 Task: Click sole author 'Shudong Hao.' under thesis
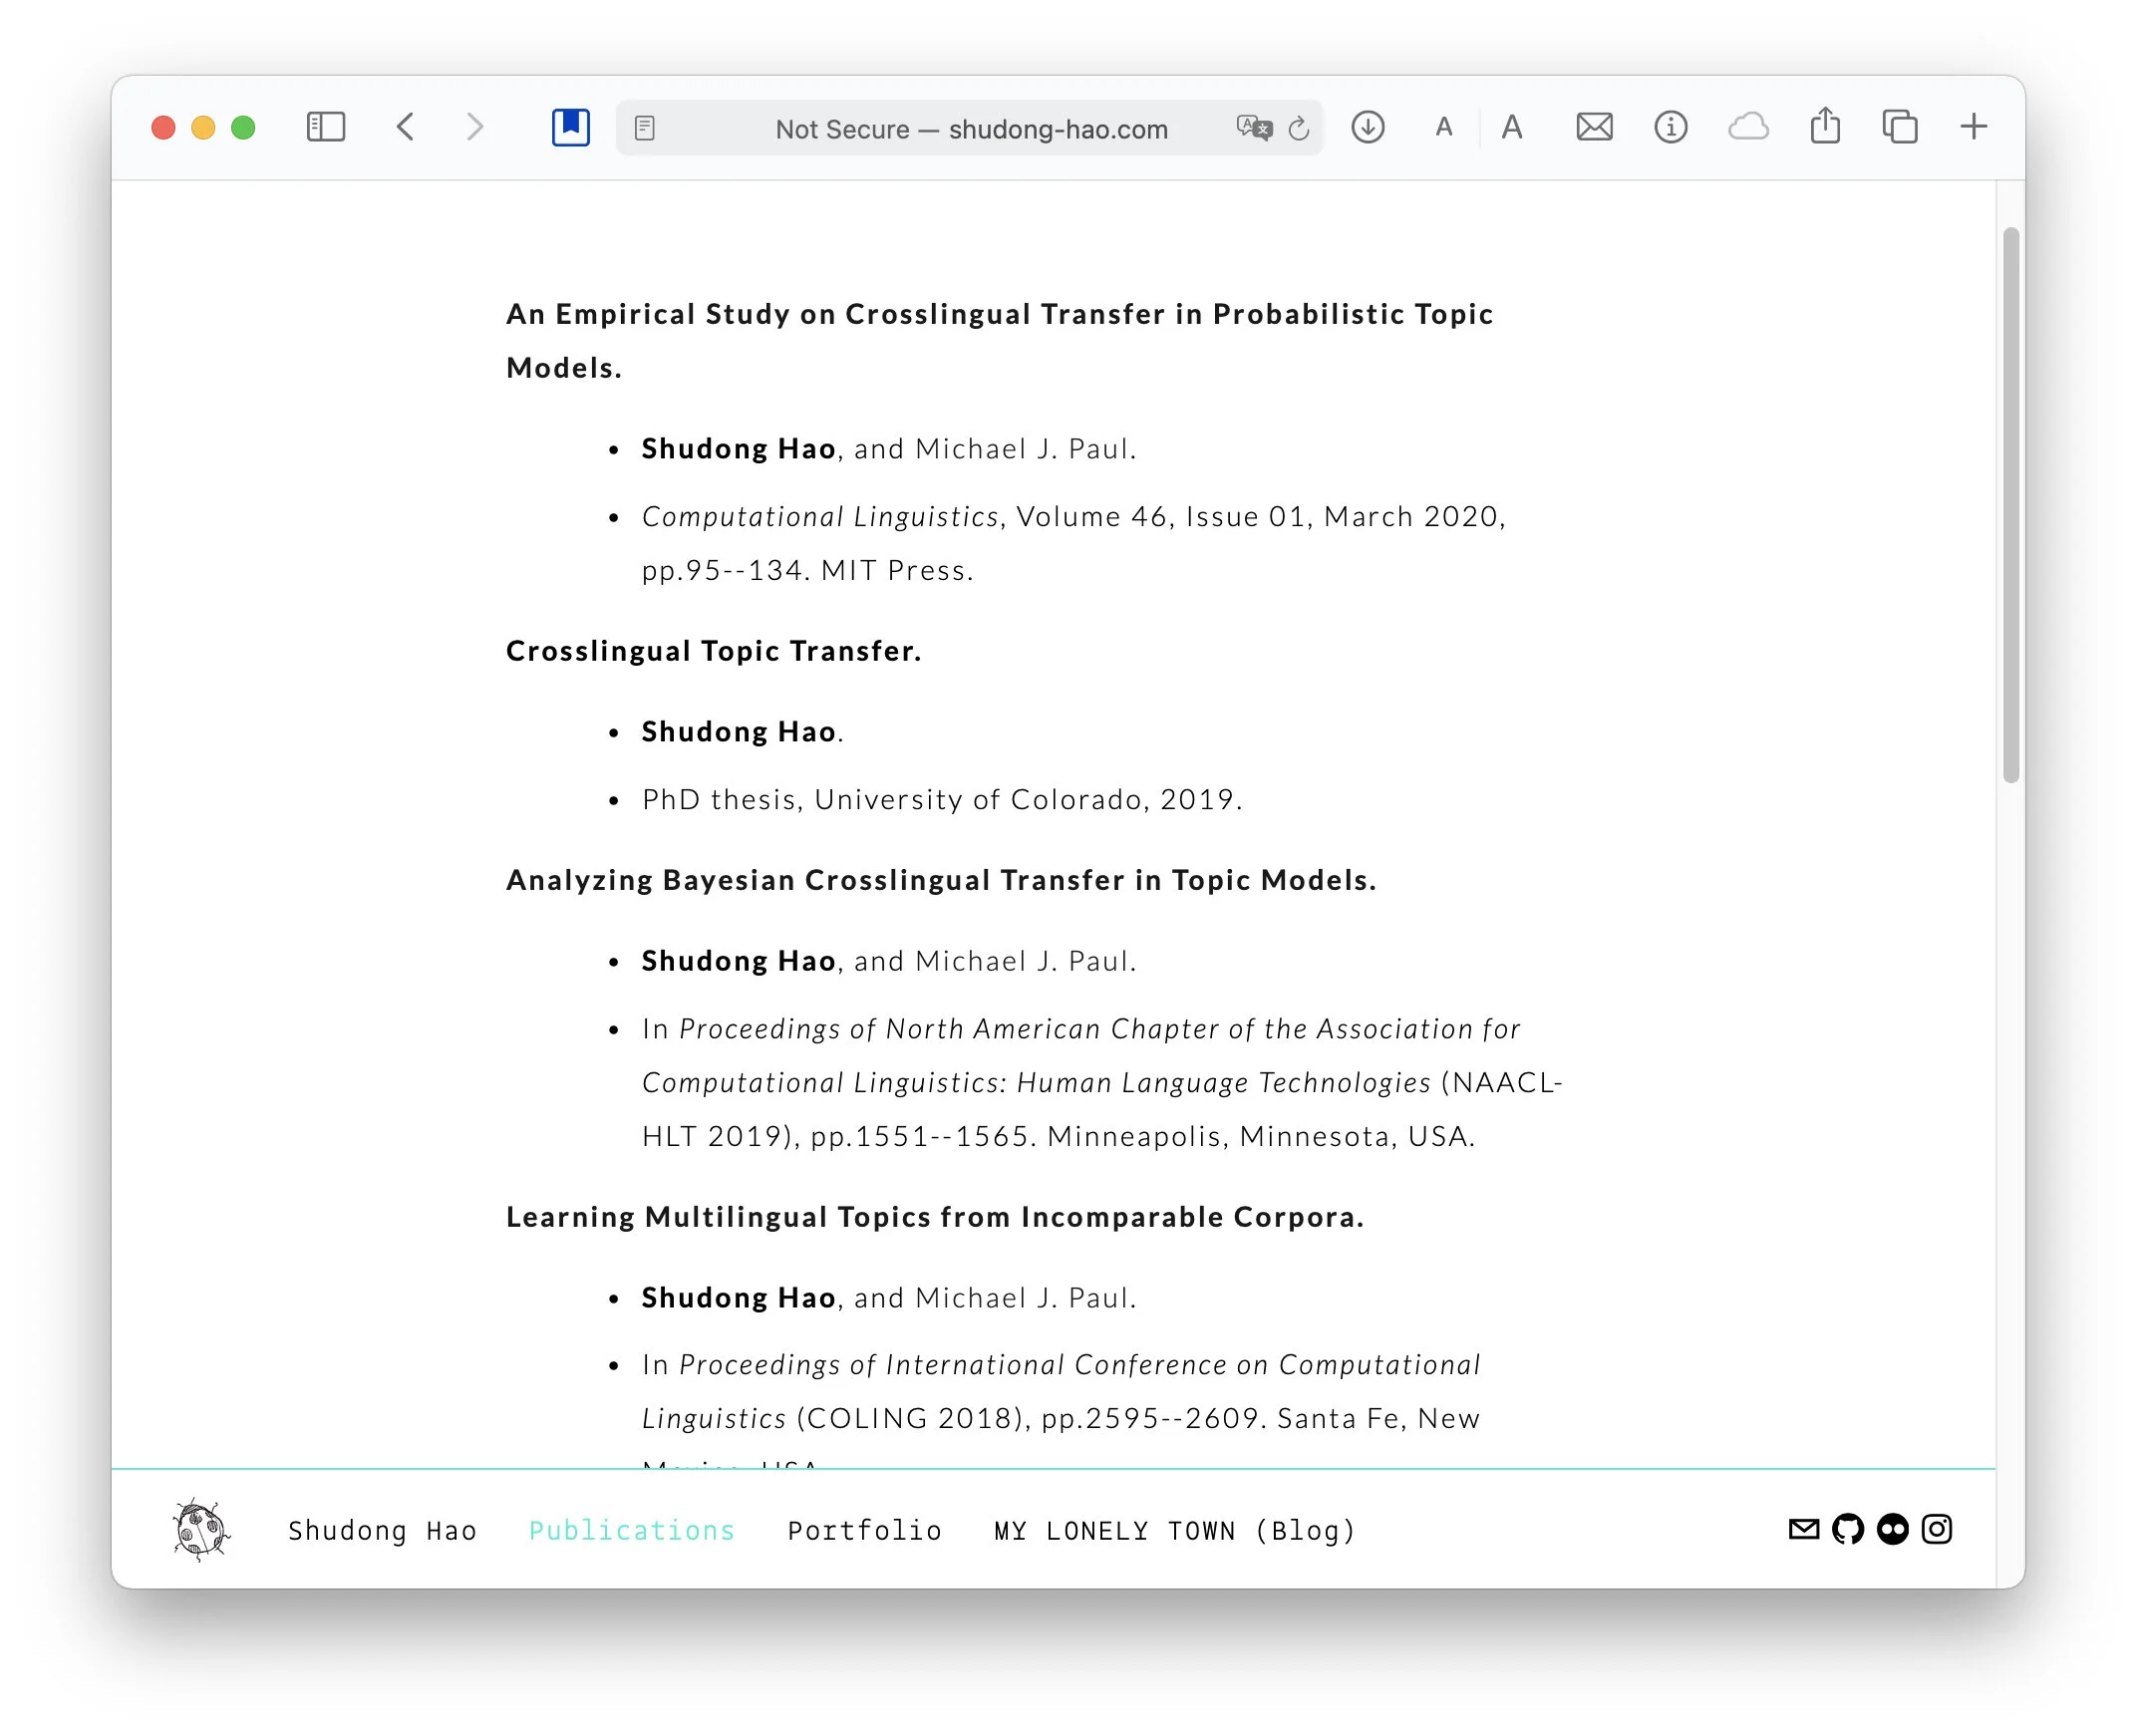coord(742,732)
